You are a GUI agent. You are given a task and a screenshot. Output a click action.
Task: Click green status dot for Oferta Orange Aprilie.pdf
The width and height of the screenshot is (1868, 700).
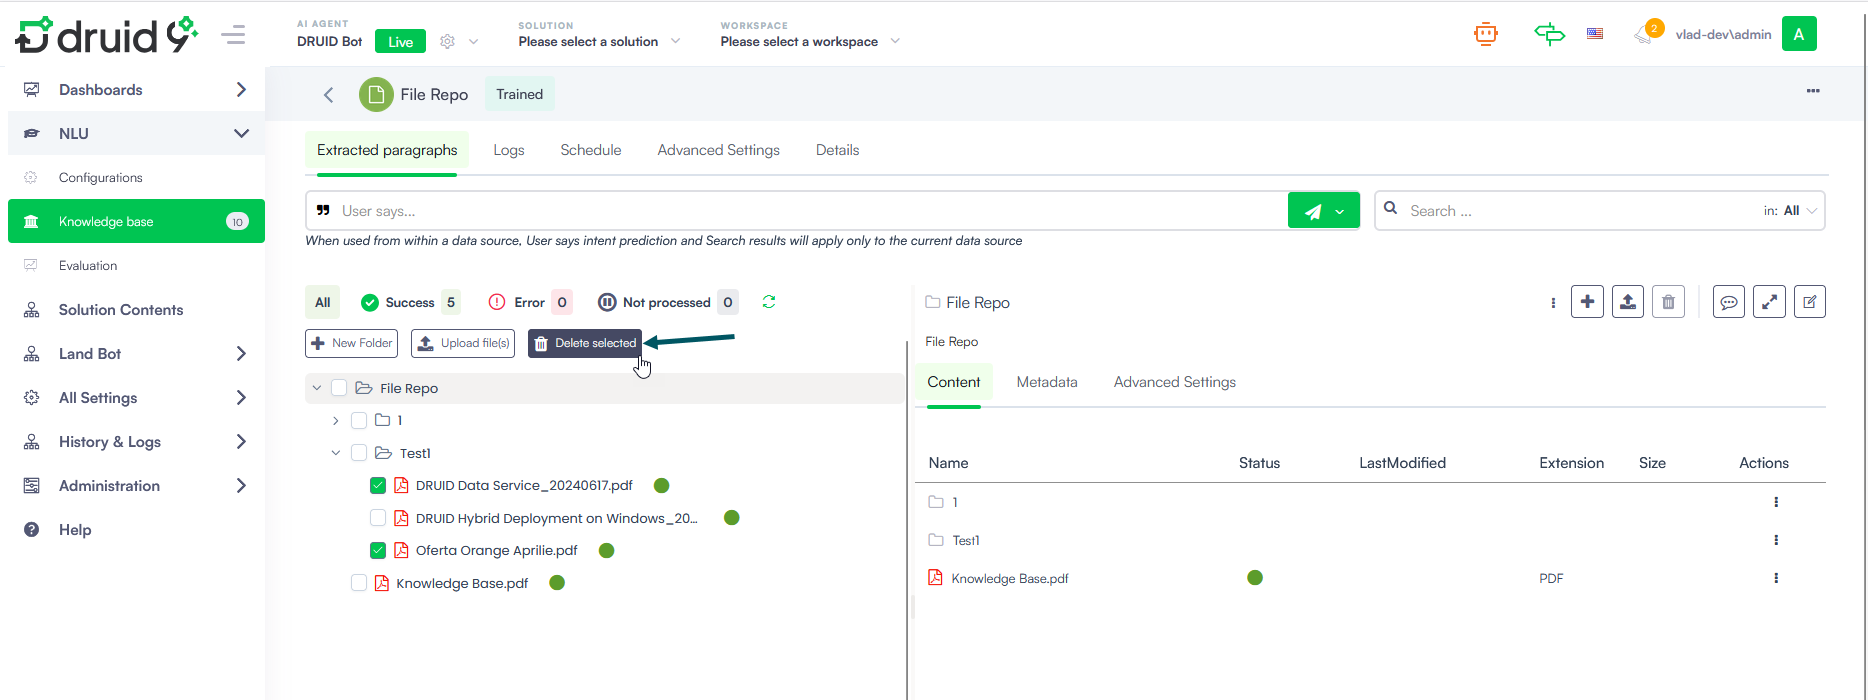click(606, 551)
